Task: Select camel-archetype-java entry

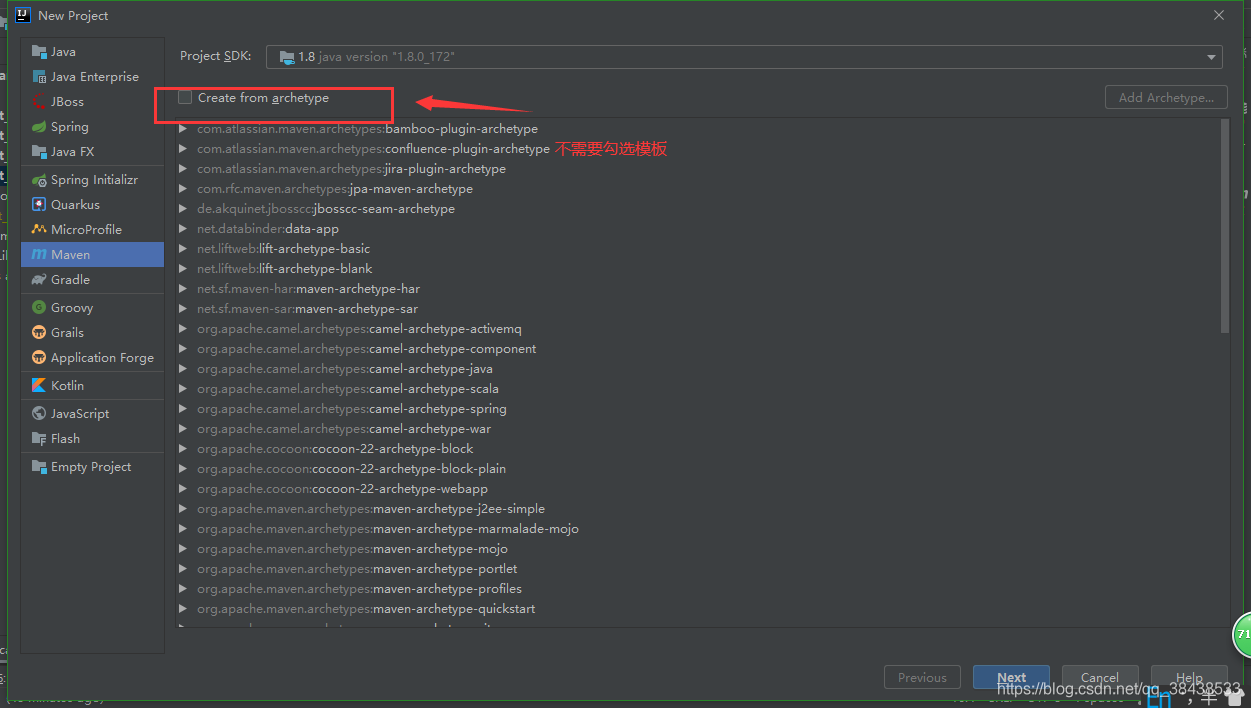Action: tap(345, 369)
